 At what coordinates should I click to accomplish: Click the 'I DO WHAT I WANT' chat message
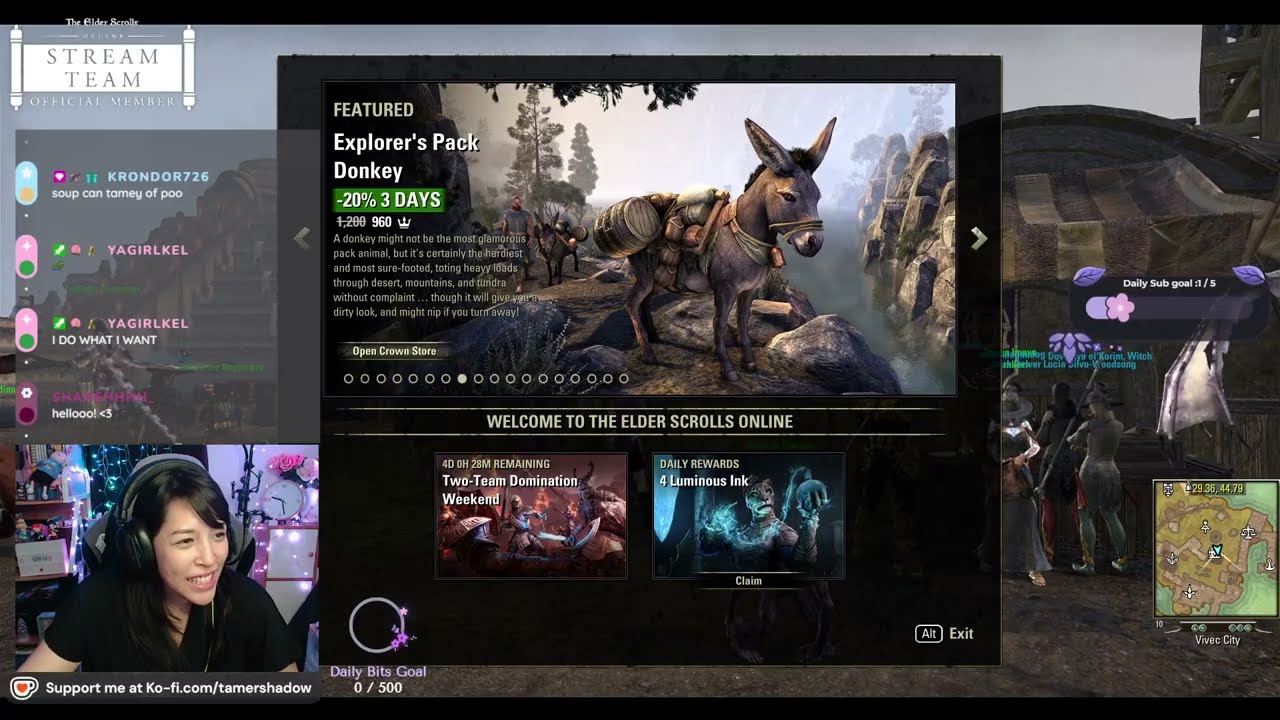pyautogui.click(x=104, y=340)
